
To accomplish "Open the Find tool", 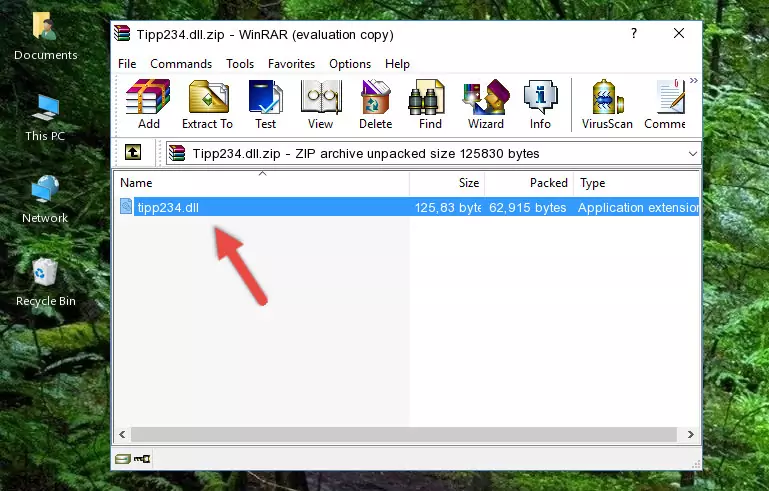I will [x=430, y=104].
